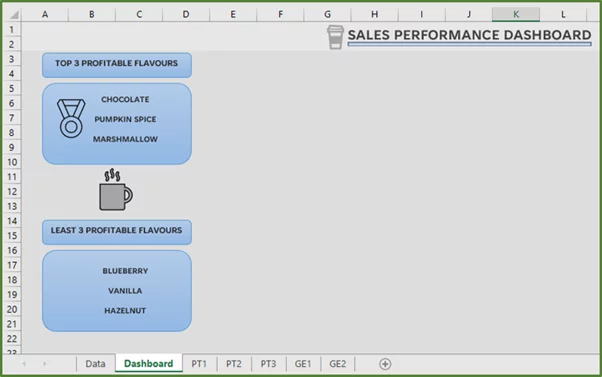
Task: Open the PT2 sheet tab
Action: [233, 364]
